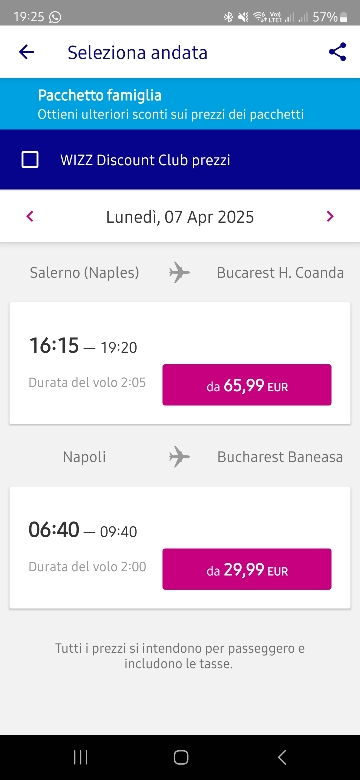Open the Pacchetto famiglia banner
The height and width of the screenshot is (780, 360).
(180, 104)
